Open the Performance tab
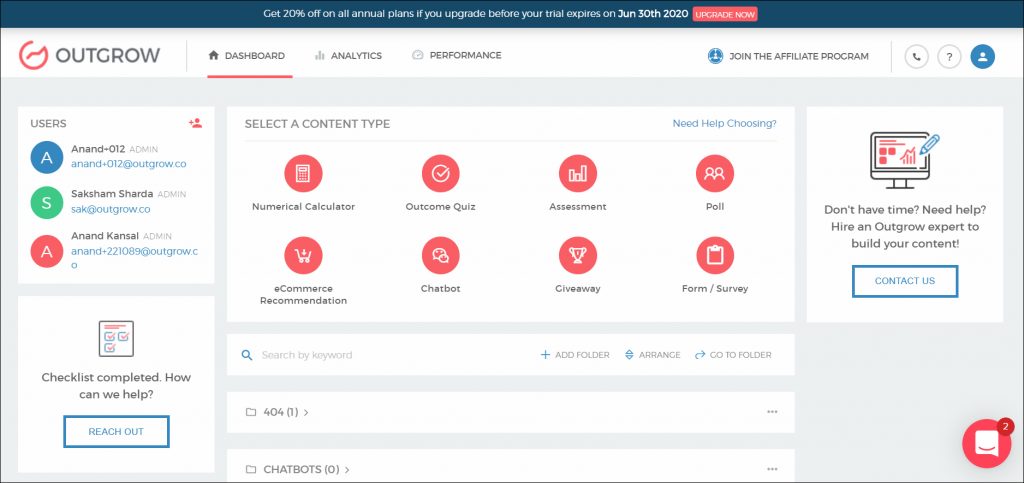 coord(457,56)
